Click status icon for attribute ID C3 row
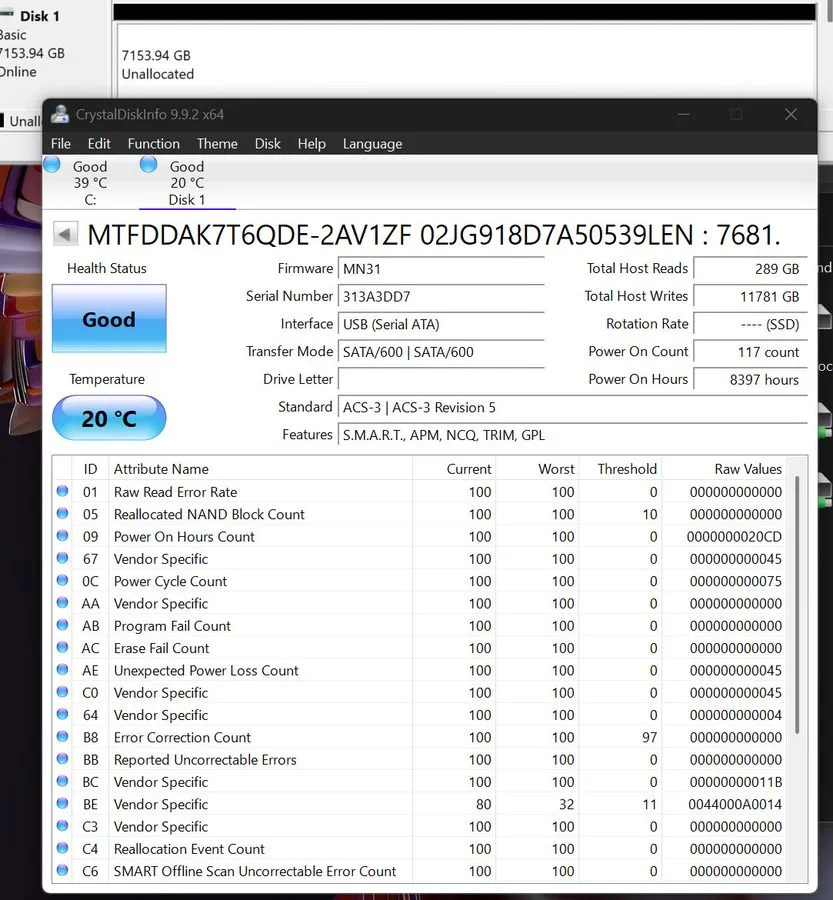The height and width of the screenshot is (900, 833). point(63,825)
